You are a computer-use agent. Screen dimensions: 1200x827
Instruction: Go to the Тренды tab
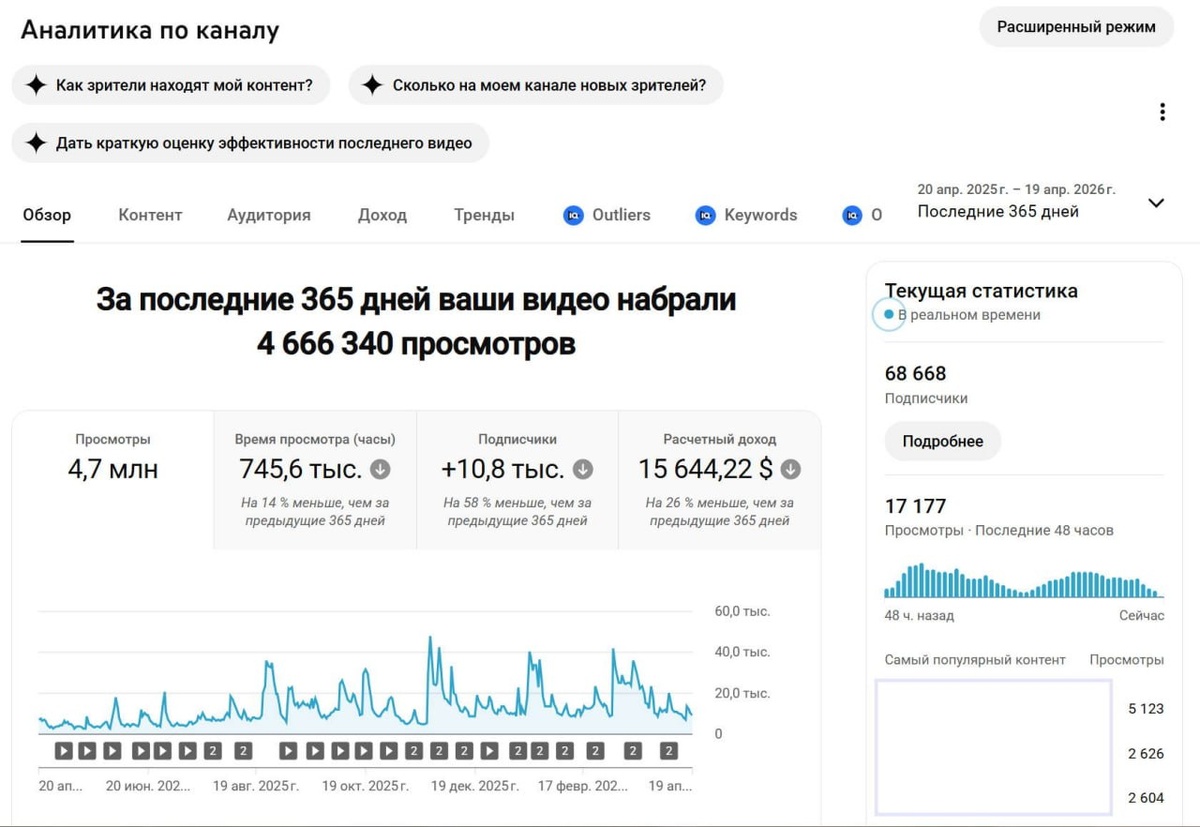click(484, 215)
